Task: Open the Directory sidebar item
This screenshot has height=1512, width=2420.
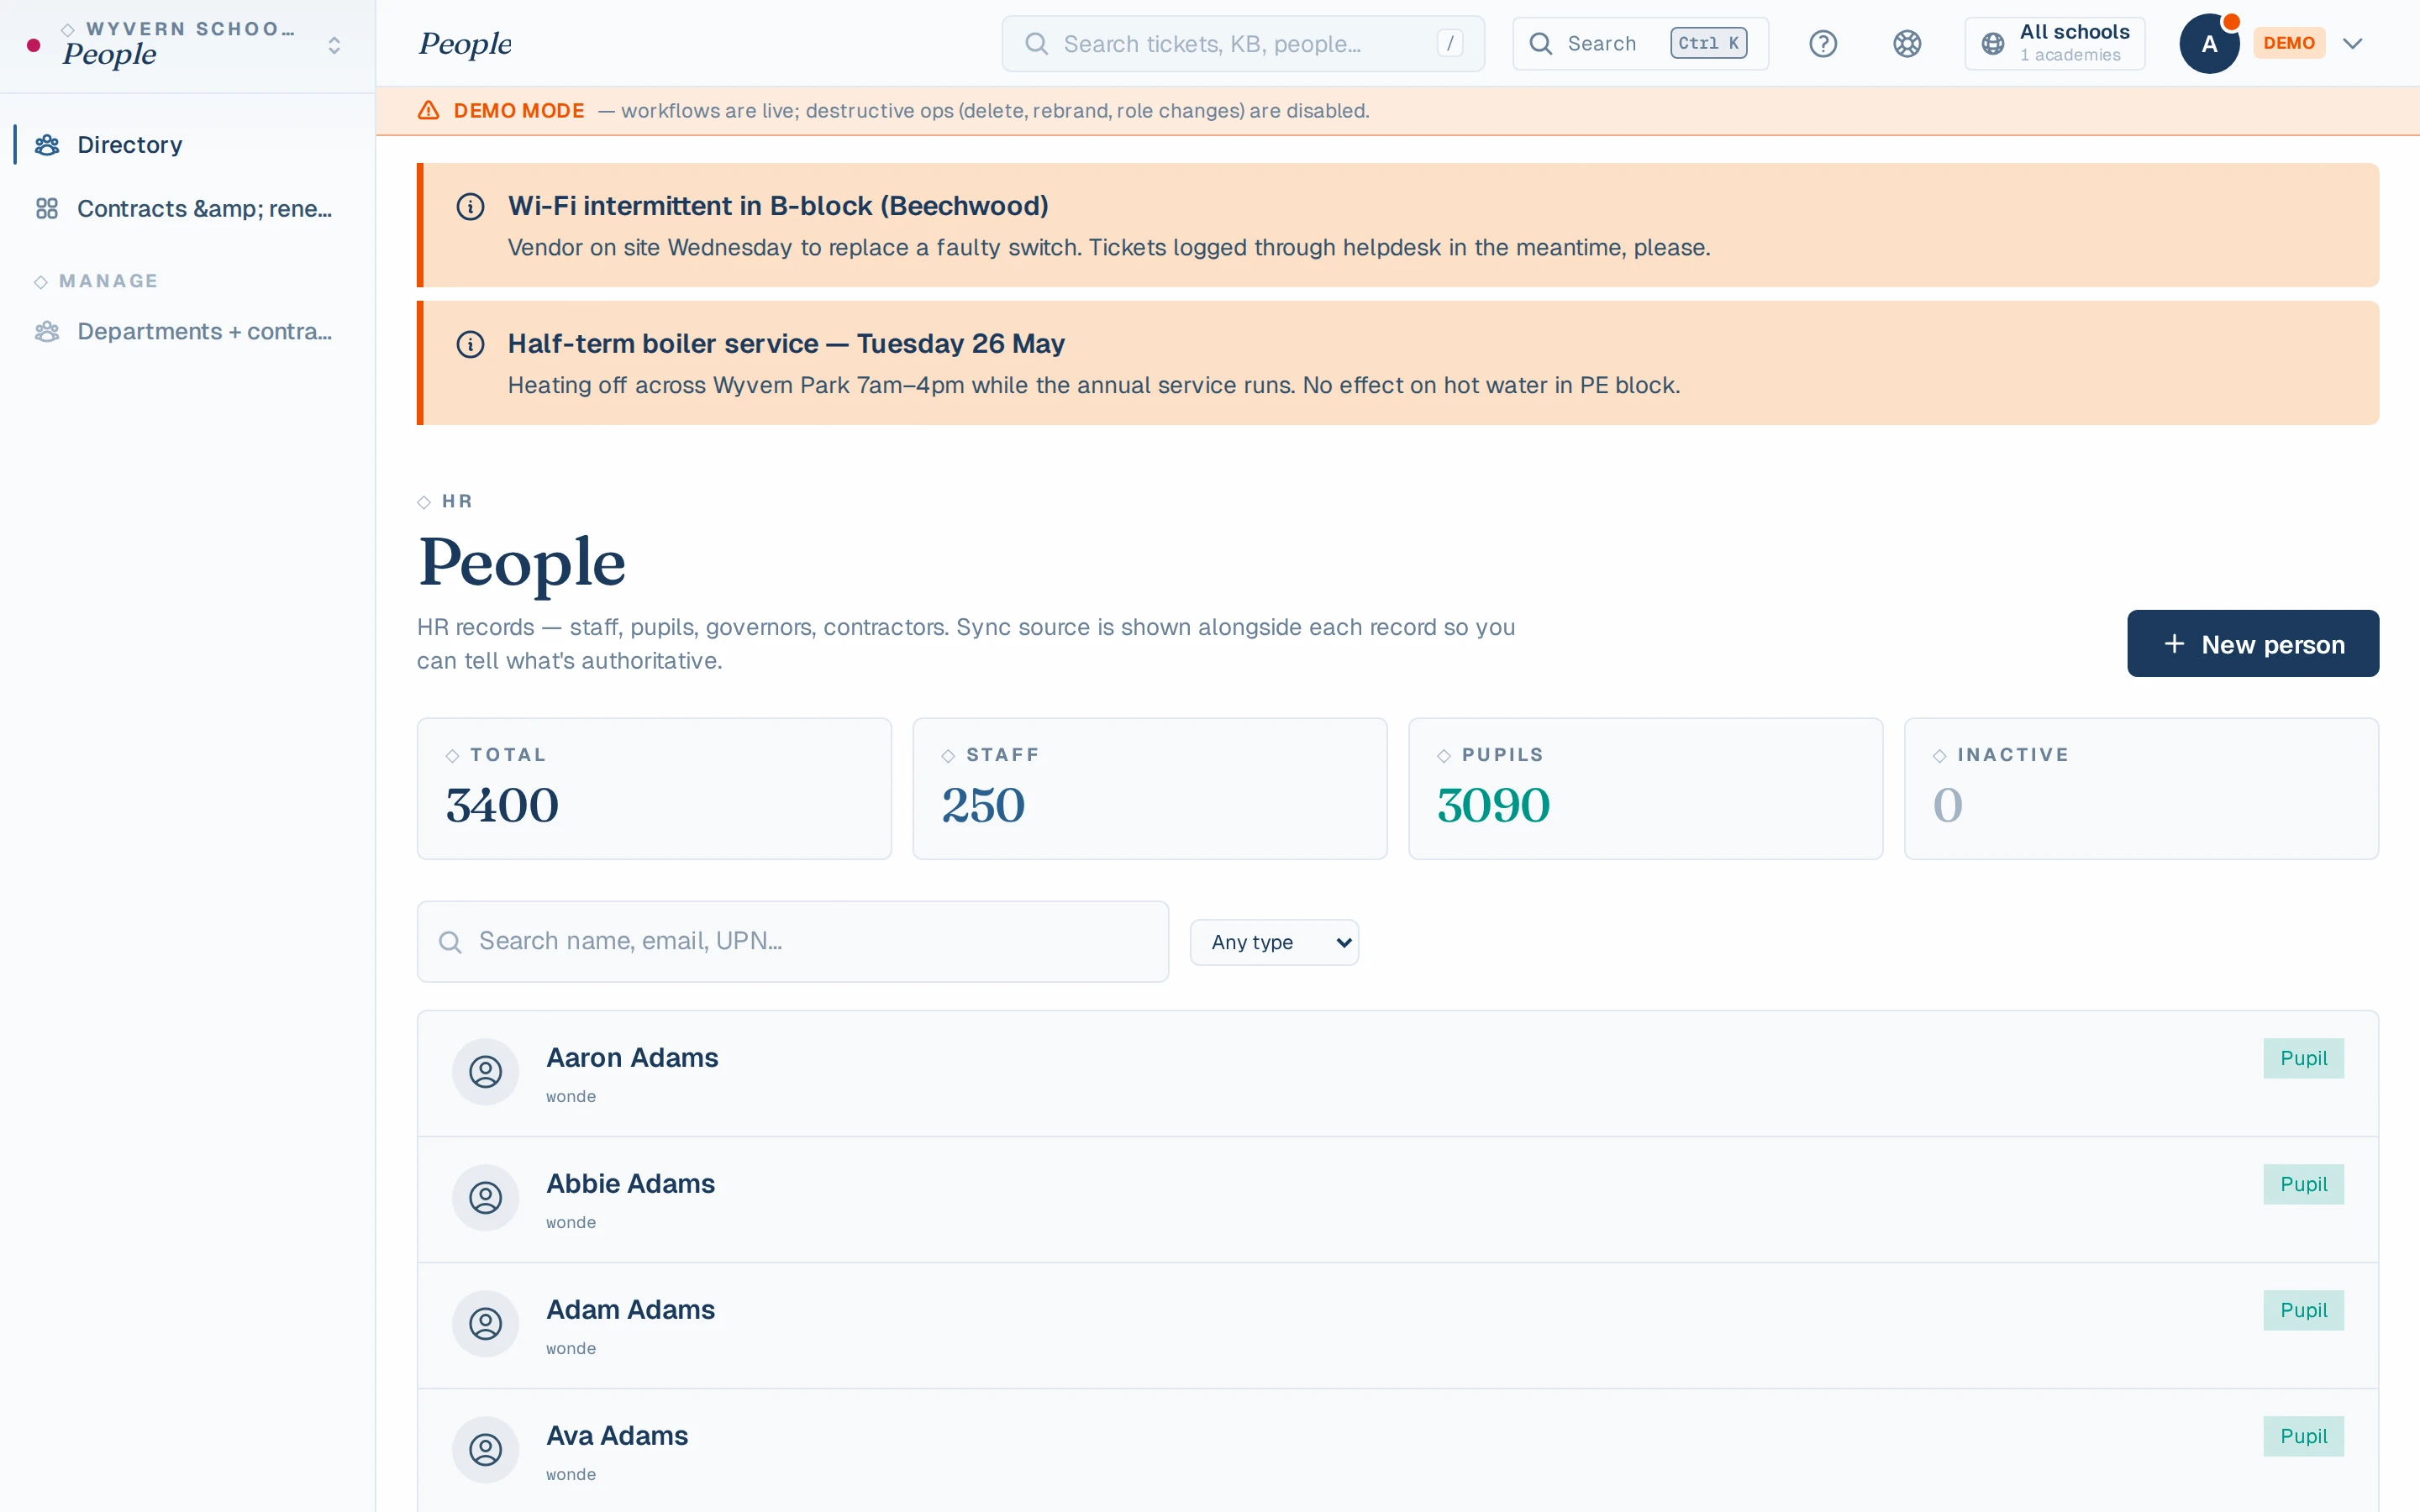Action: pyautogui.click(x=187, y=145)
